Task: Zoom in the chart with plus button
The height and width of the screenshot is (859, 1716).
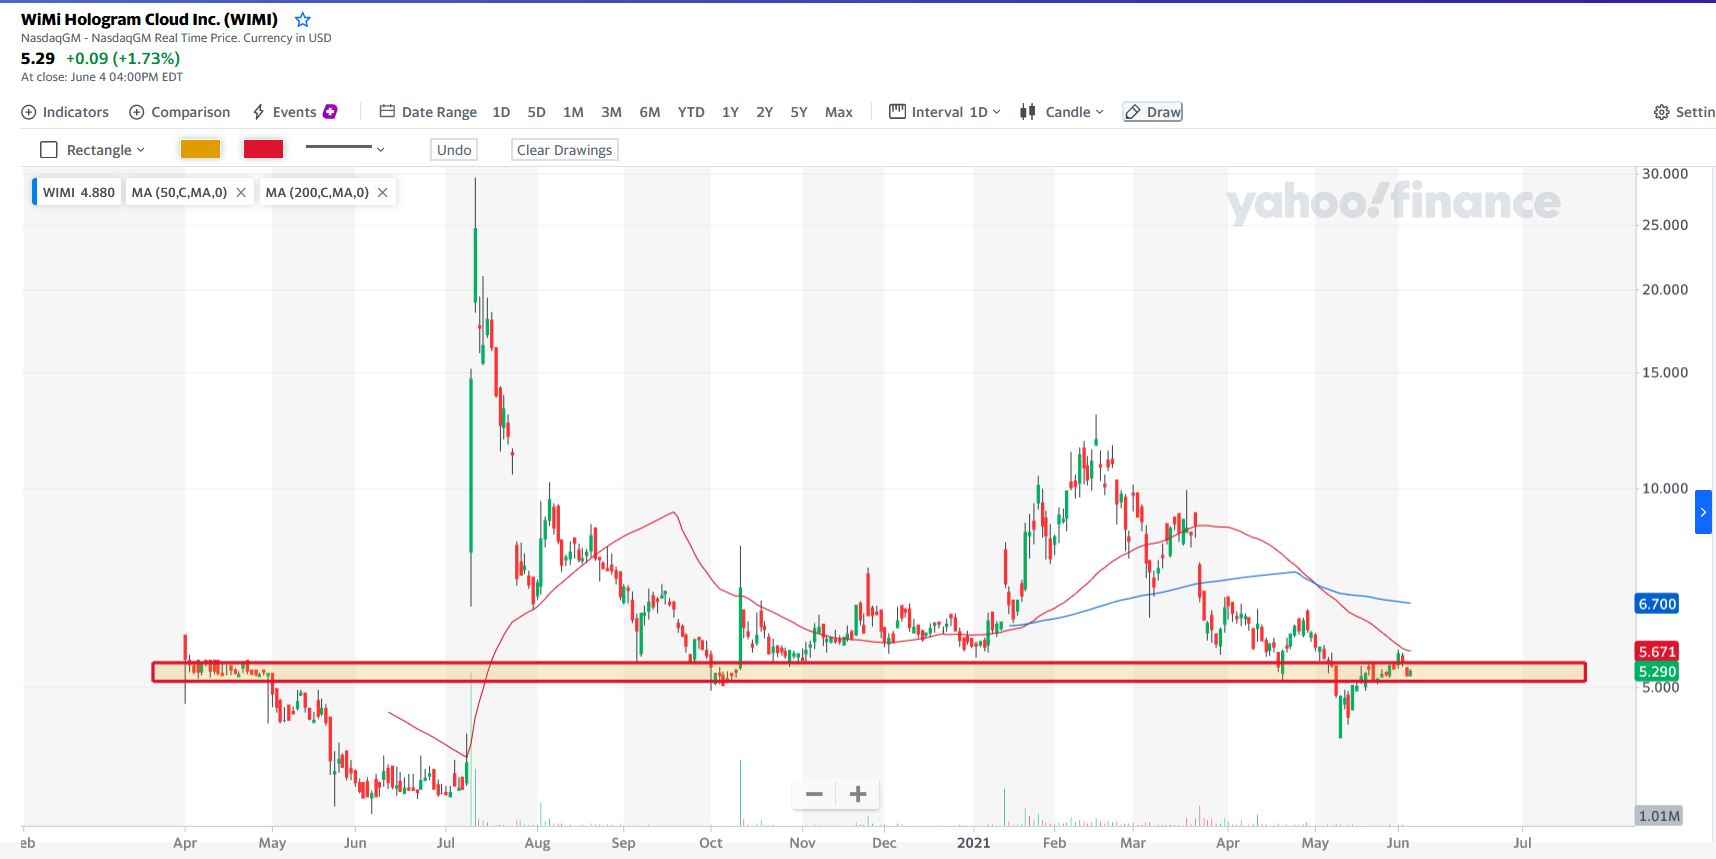Action: (x=858, y=794)
